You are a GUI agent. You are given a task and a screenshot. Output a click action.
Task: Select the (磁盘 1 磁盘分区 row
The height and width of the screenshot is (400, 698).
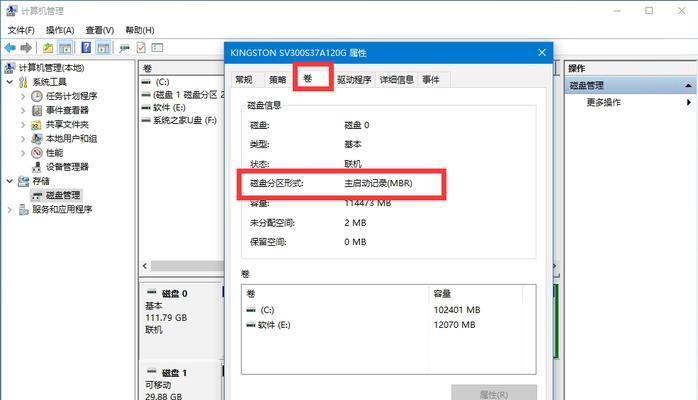tap(182, 95)
